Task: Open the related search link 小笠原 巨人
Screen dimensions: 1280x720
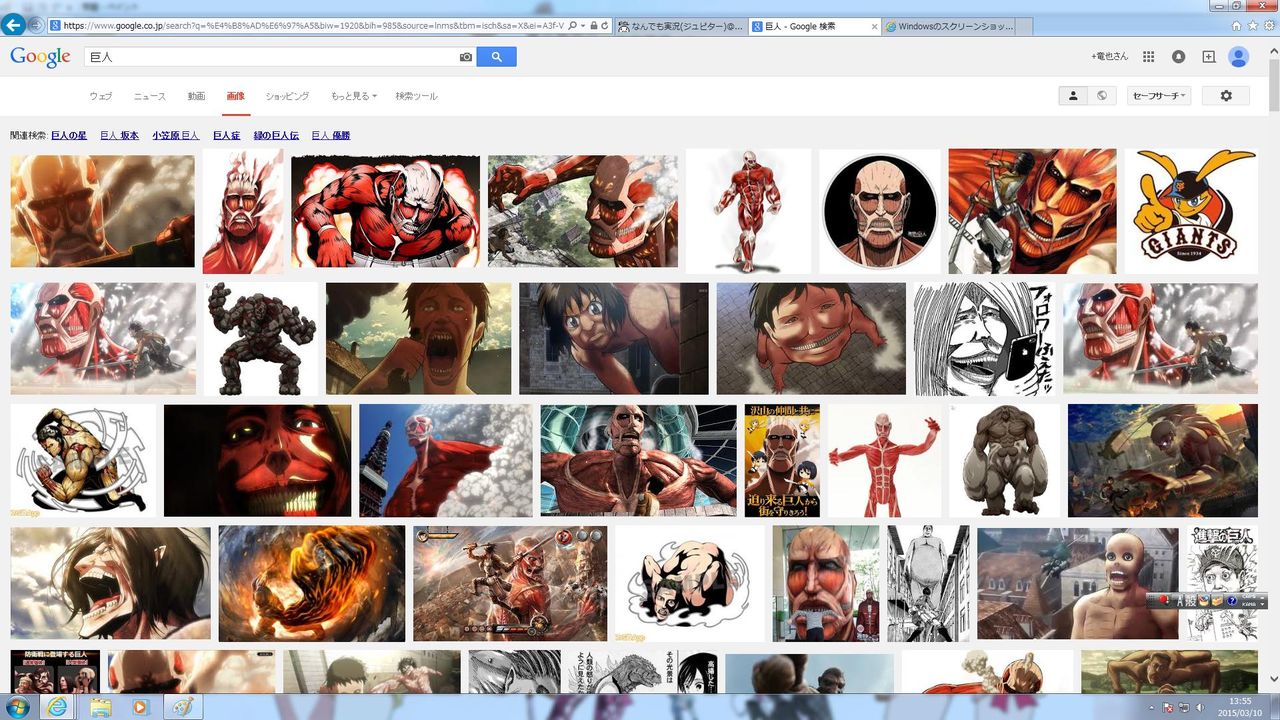Action: coord(175,135)
